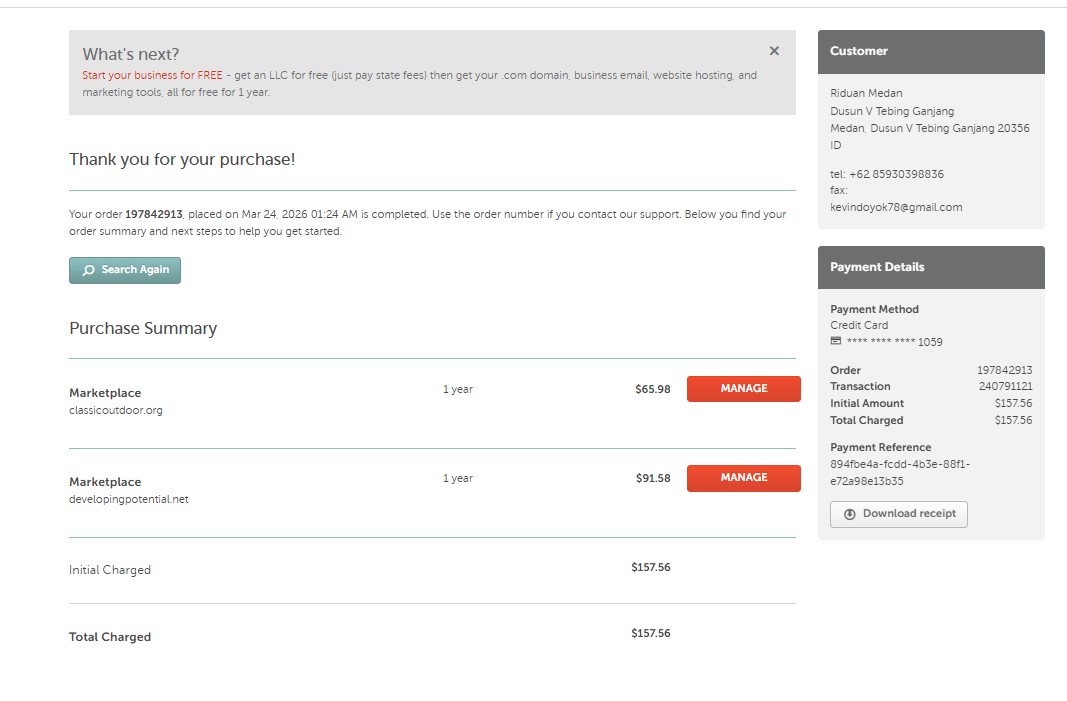Close the "What's next?" banner
The height and width of the screenshot is (701, 1067).
pos(774,51)
